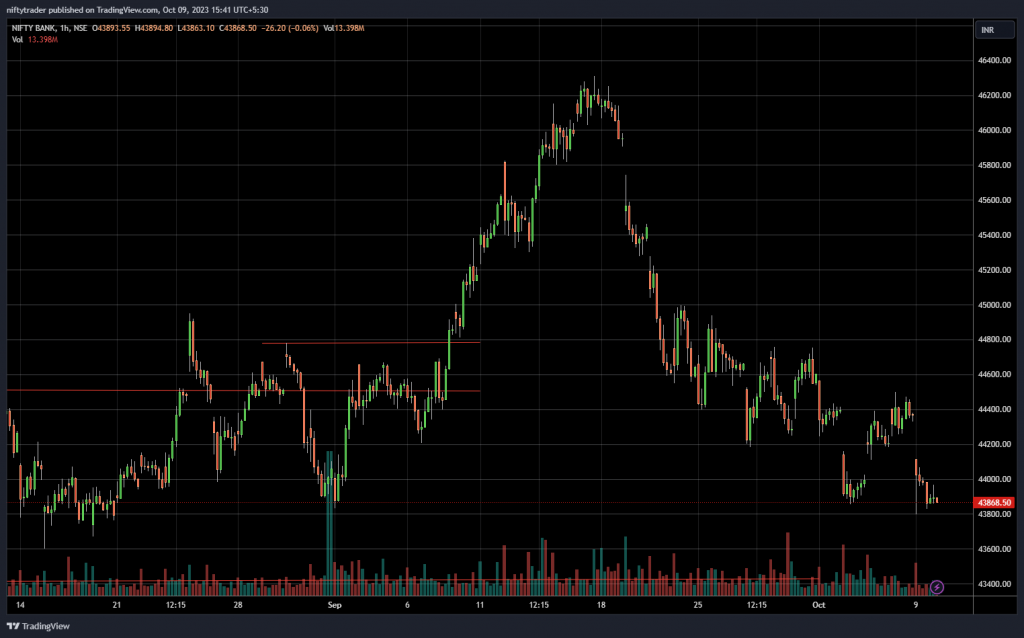Click the change value -26.20 (-0.06%)
The image size is (1024, 638).
point(289,28)
